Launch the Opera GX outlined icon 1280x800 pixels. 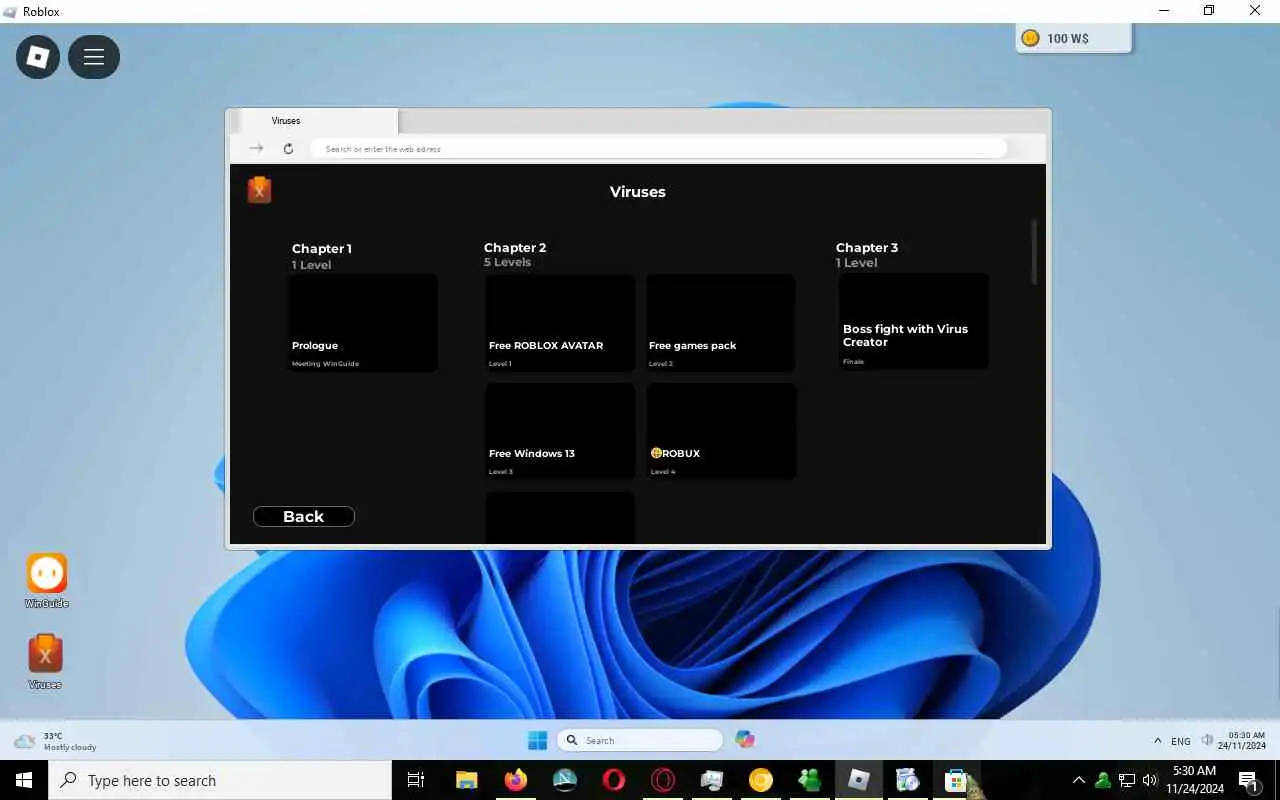point(662,780)
